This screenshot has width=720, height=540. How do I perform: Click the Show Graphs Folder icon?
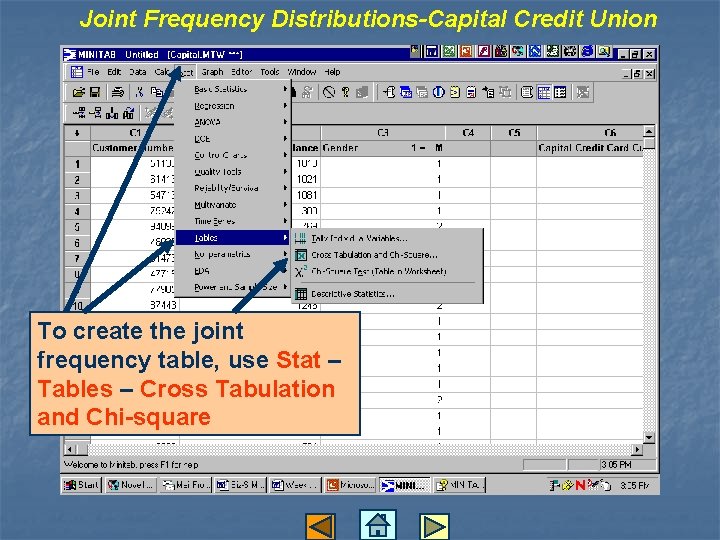(x=422, y=92)
